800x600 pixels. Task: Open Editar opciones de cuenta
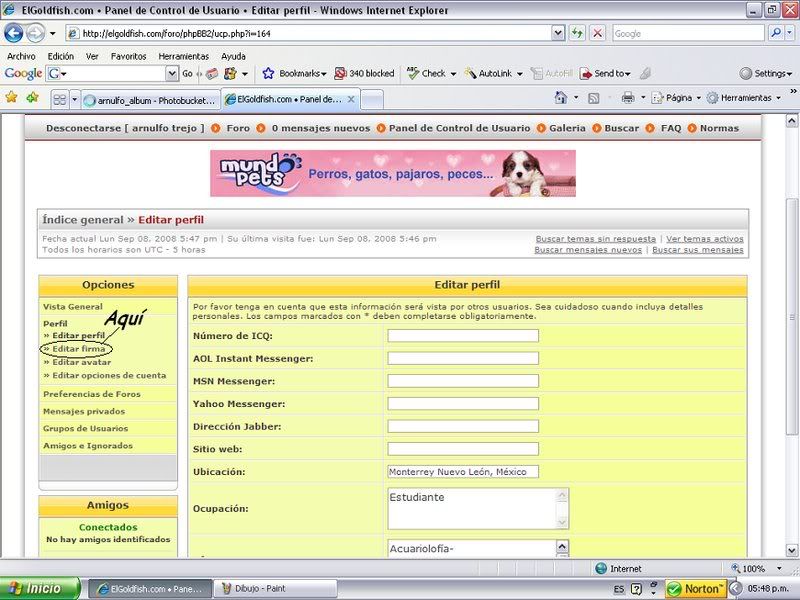pos(109,376)
